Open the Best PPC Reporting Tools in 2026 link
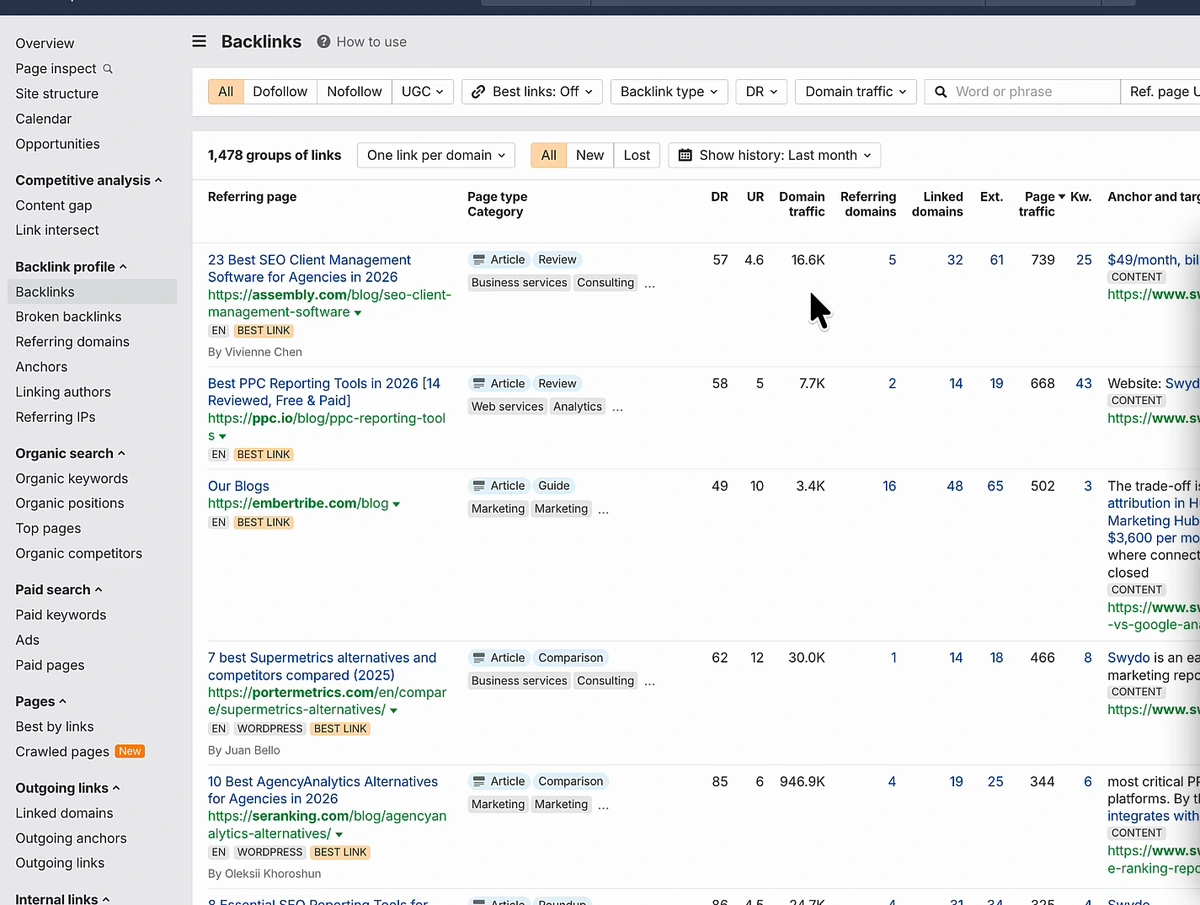The width and height of the screenshot is (1200, 905). click(324, 392)
